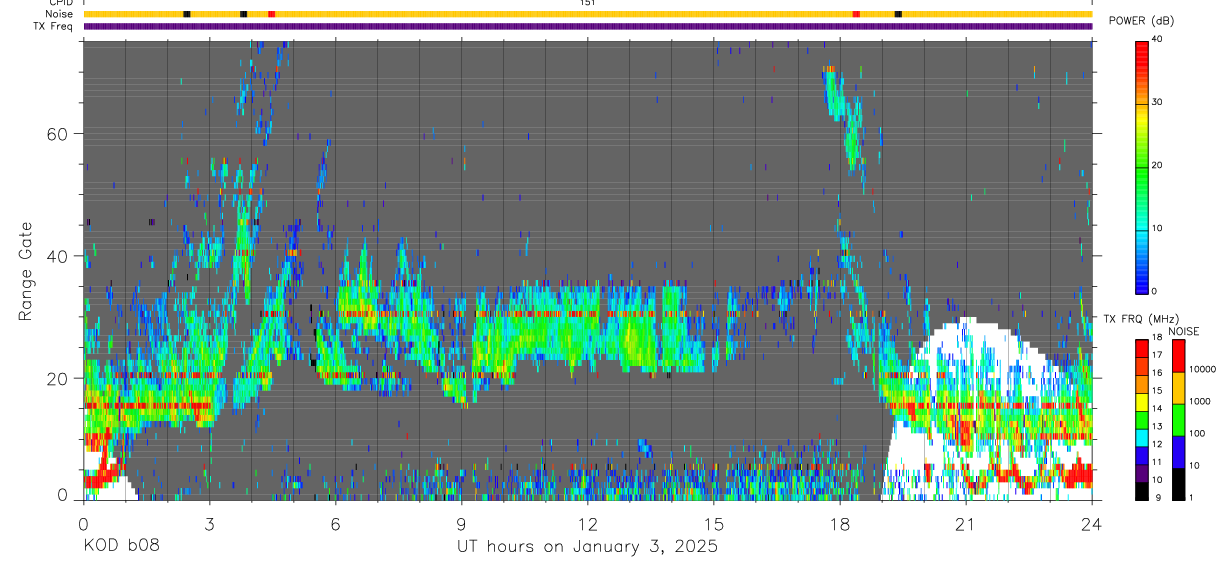Screen dimensions: 1228x567
Task: Click the orange segment of NOISE color bar
Action: [x=1178, y=388]
